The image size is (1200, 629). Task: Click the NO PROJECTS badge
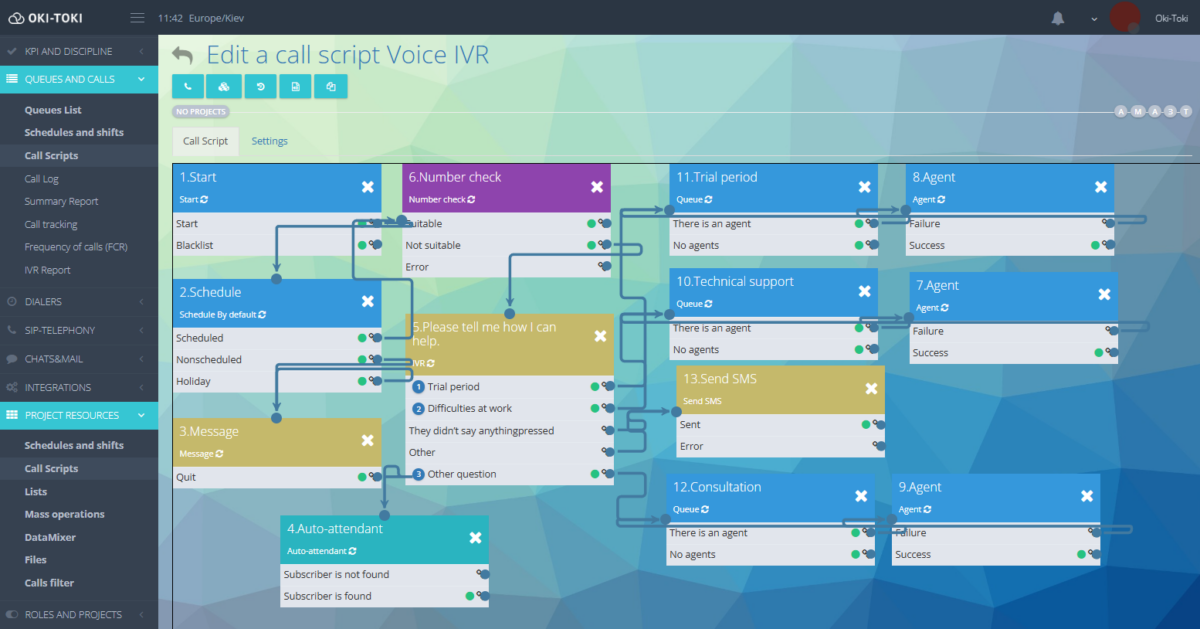(201, 112)
